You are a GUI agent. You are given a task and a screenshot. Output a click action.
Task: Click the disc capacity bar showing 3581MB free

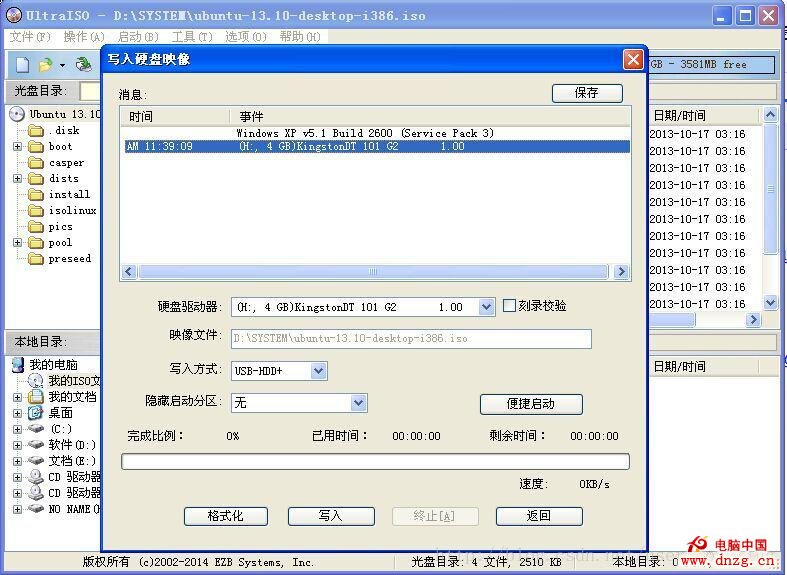pyautogui.click(x=712, y=65)
